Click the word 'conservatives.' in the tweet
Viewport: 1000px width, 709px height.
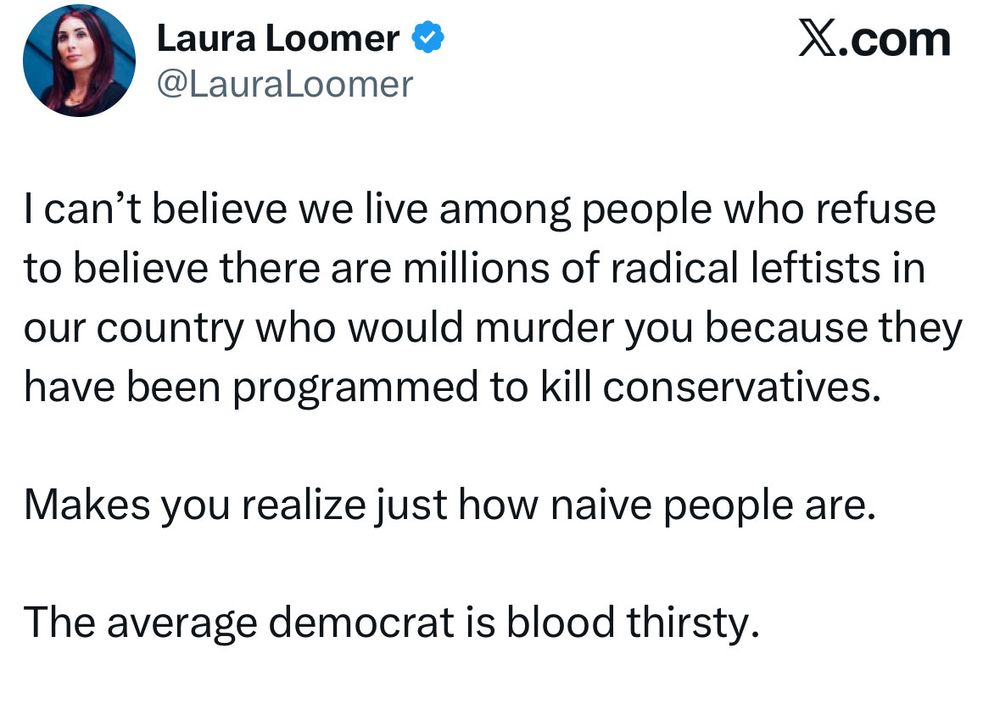742,386
